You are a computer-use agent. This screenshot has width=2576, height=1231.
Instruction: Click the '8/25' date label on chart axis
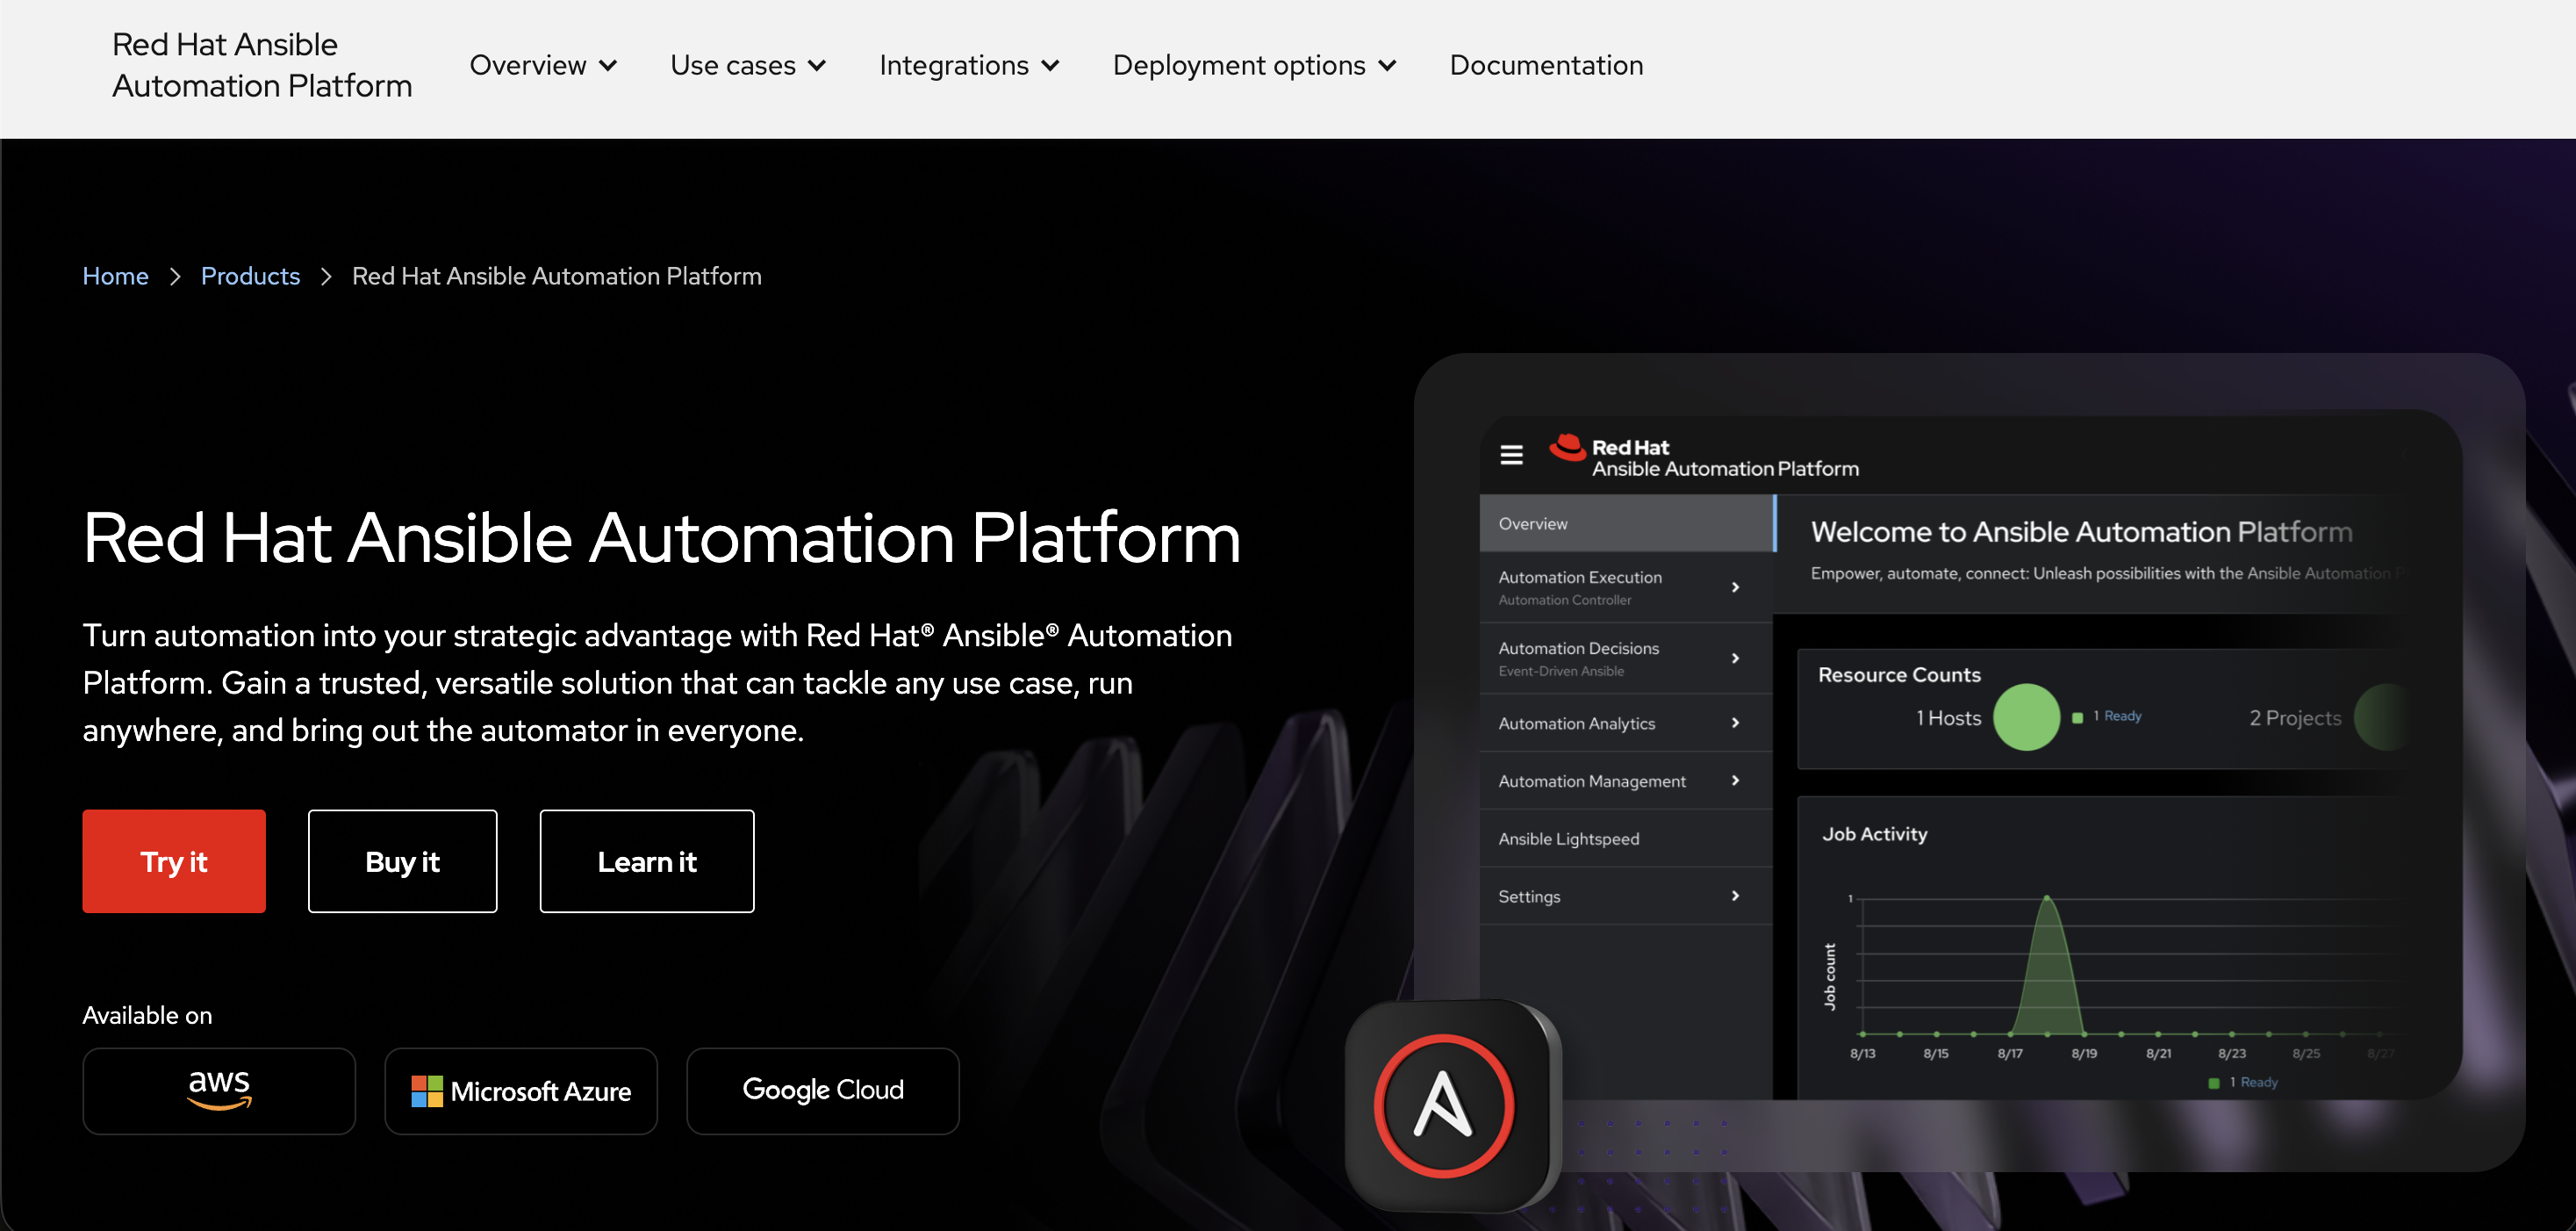tap(2306, 1054)
